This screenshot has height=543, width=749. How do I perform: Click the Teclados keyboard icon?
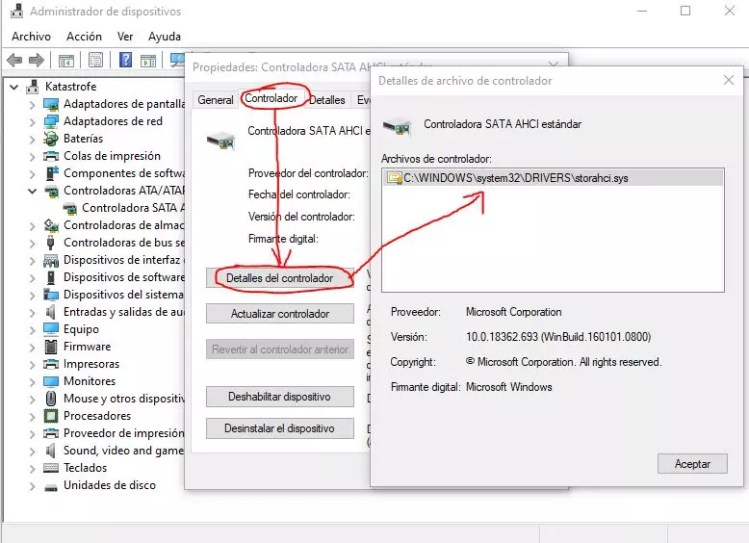tap(52, 468)
